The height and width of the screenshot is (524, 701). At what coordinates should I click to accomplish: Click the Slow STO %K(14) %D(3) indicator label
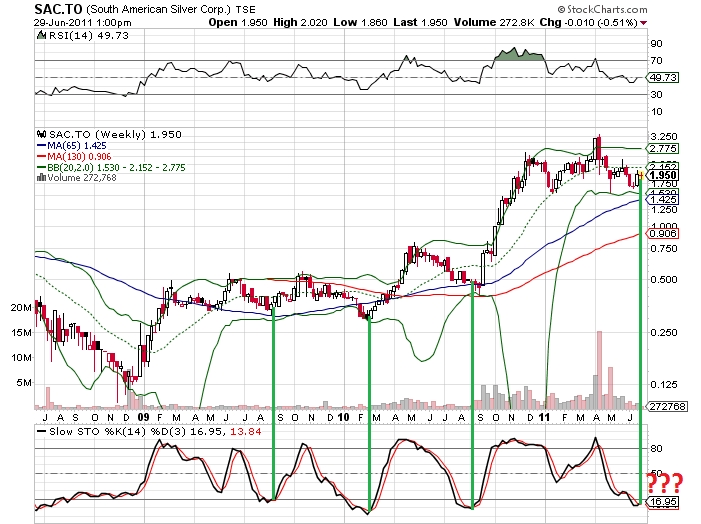pos(118,431)
